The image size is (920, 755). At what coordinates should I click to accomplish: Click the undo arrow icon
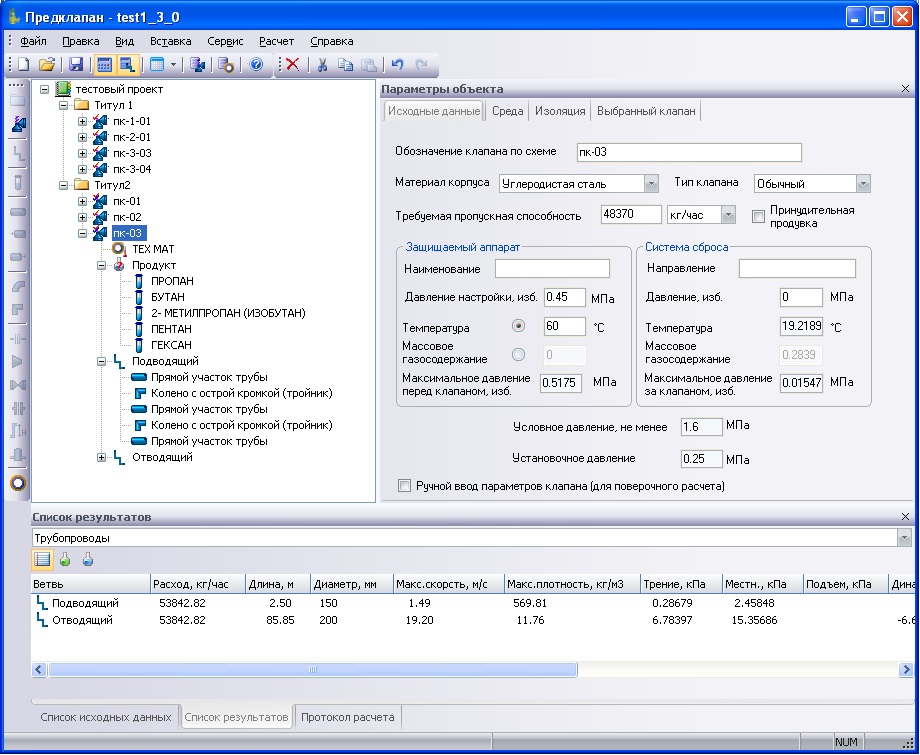point(397,65)
